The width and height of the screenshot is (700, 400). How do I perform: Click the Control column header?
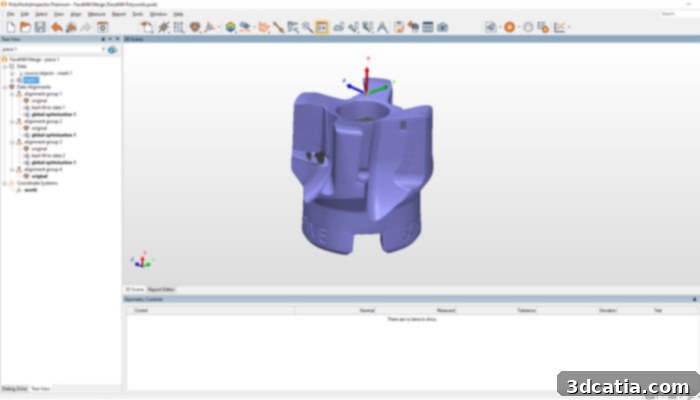coord(210,310)
